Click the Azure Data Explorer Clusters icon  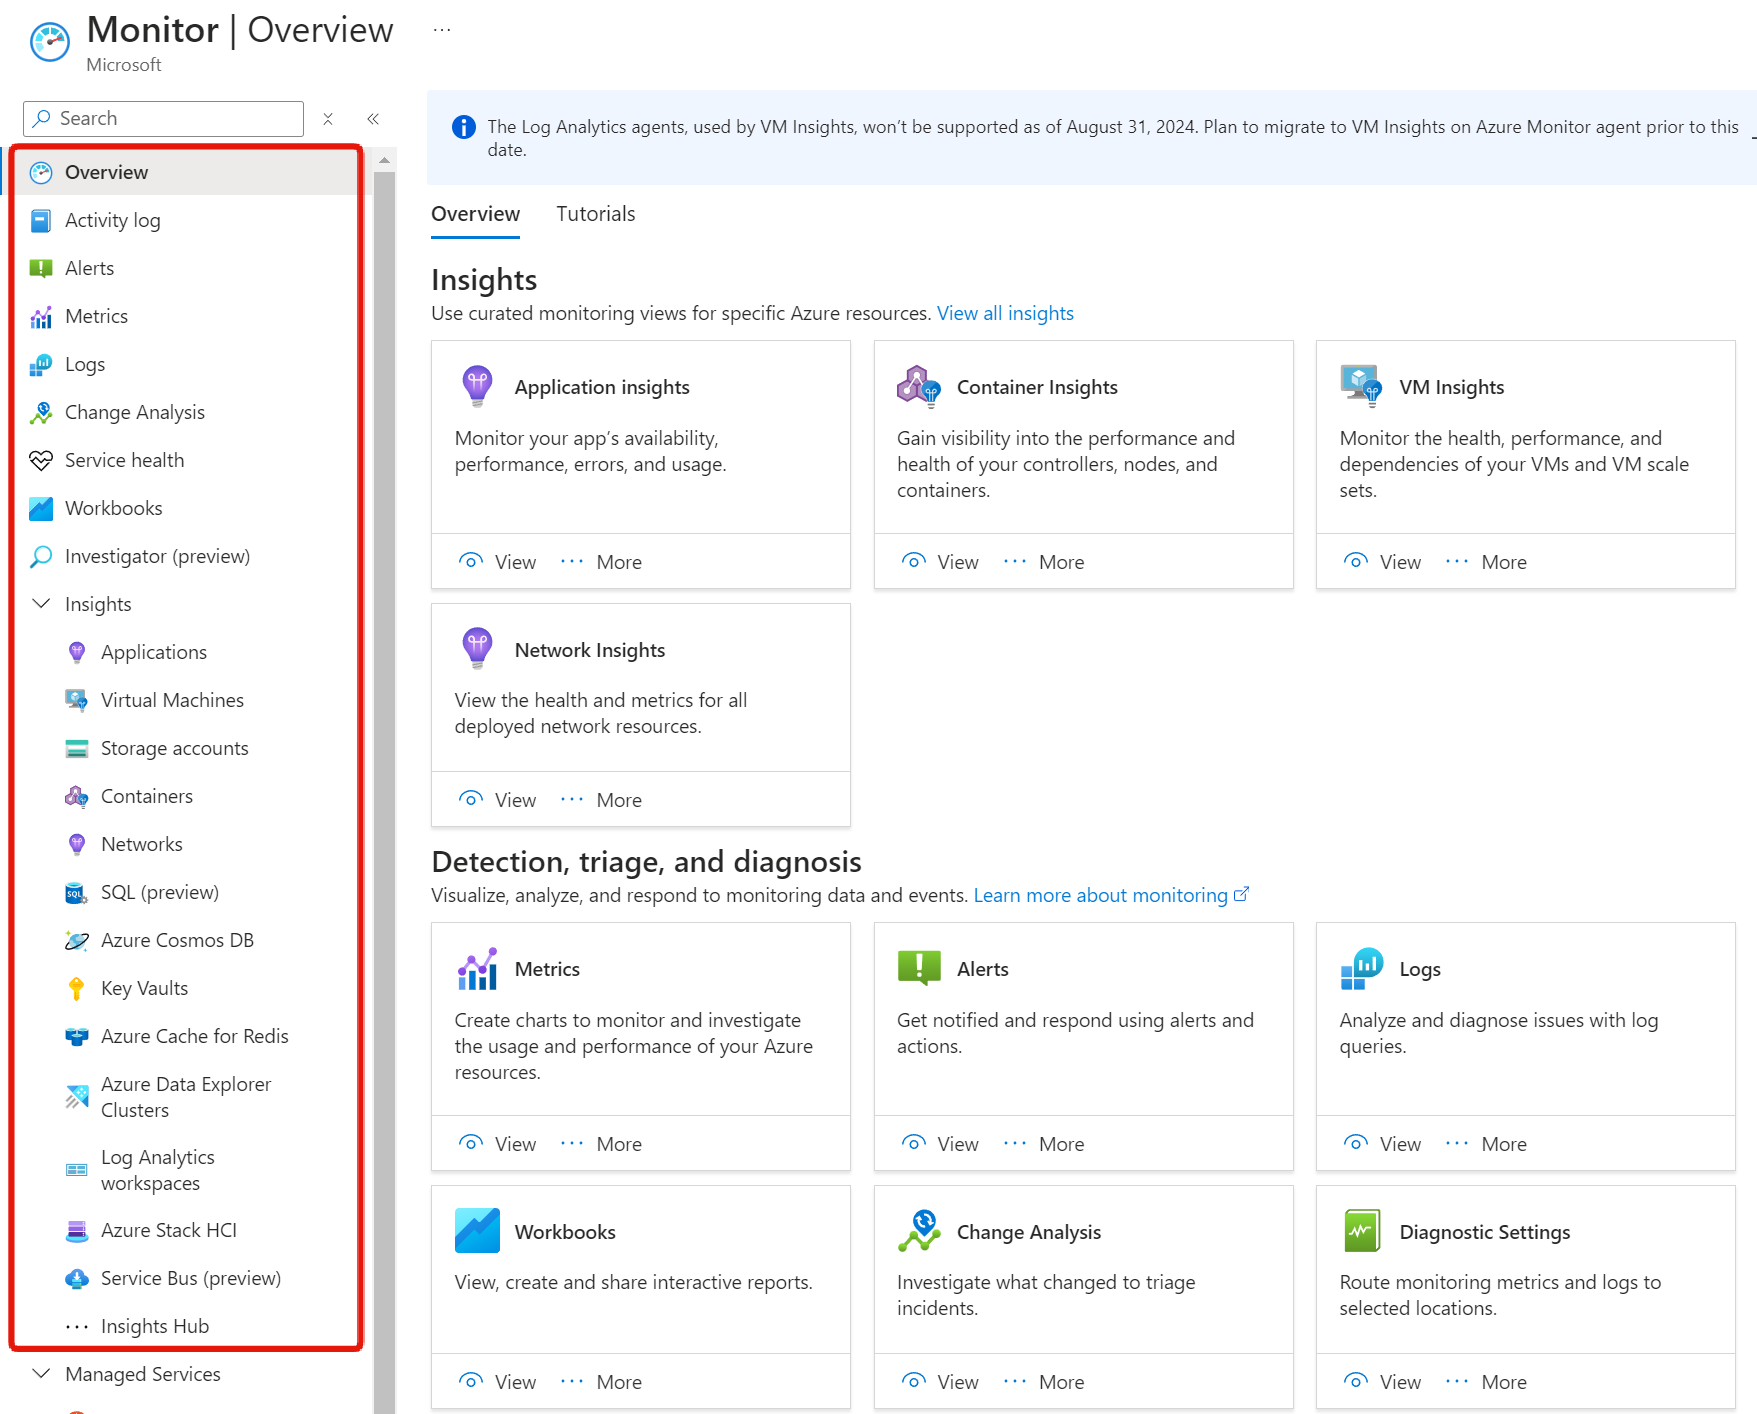point(77,1097)
